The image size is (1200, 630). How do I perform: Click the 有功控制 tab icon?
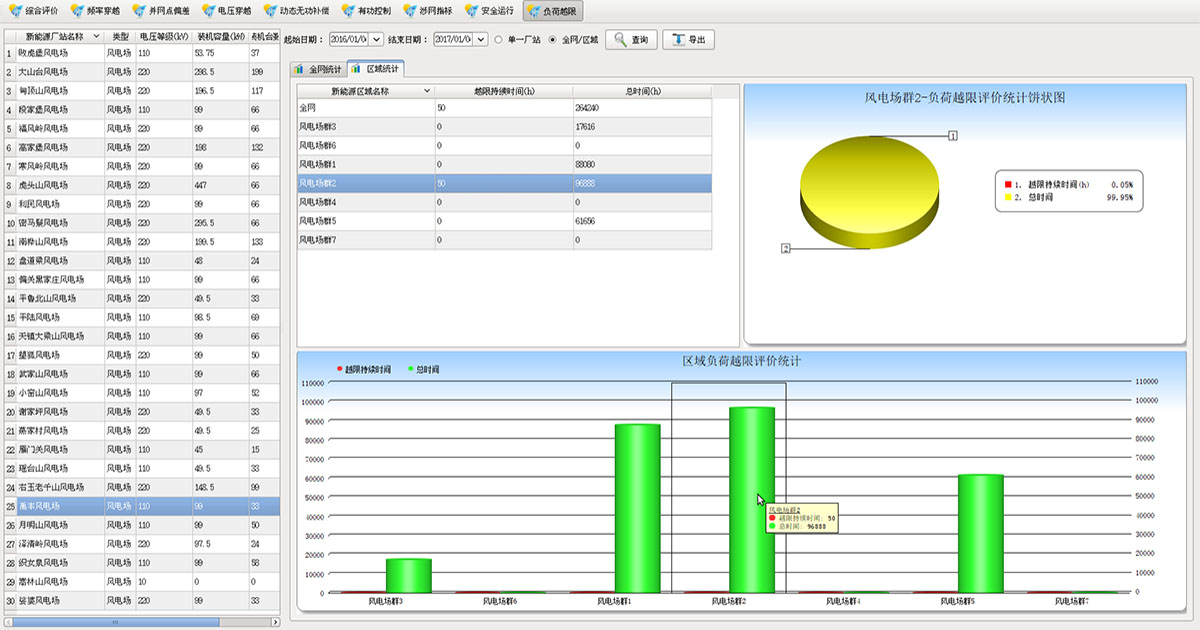[348, 11]
